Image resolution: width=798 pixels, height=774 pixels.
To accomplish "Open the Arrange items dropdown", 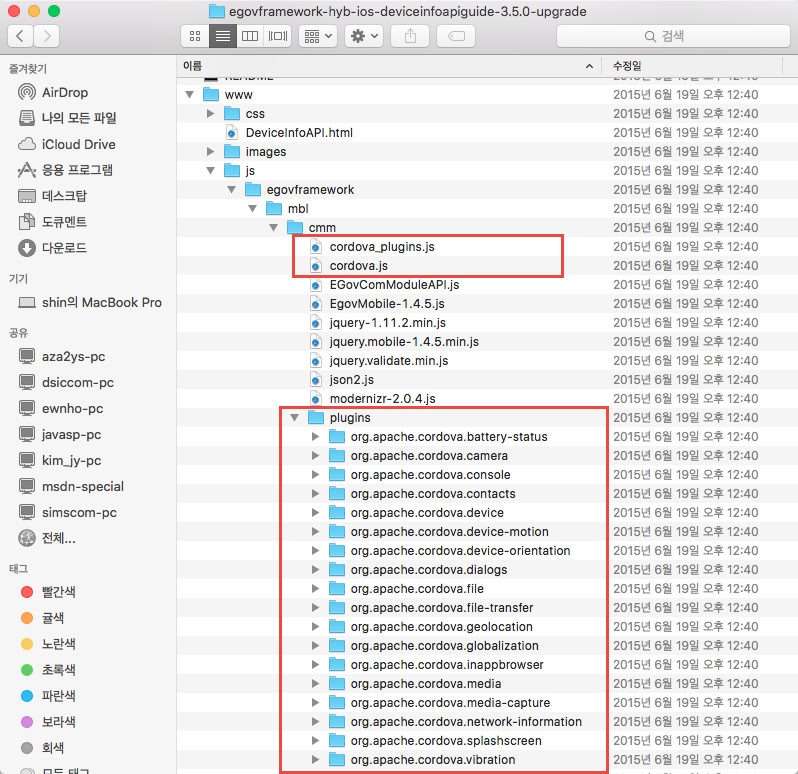I will point(319,36).
